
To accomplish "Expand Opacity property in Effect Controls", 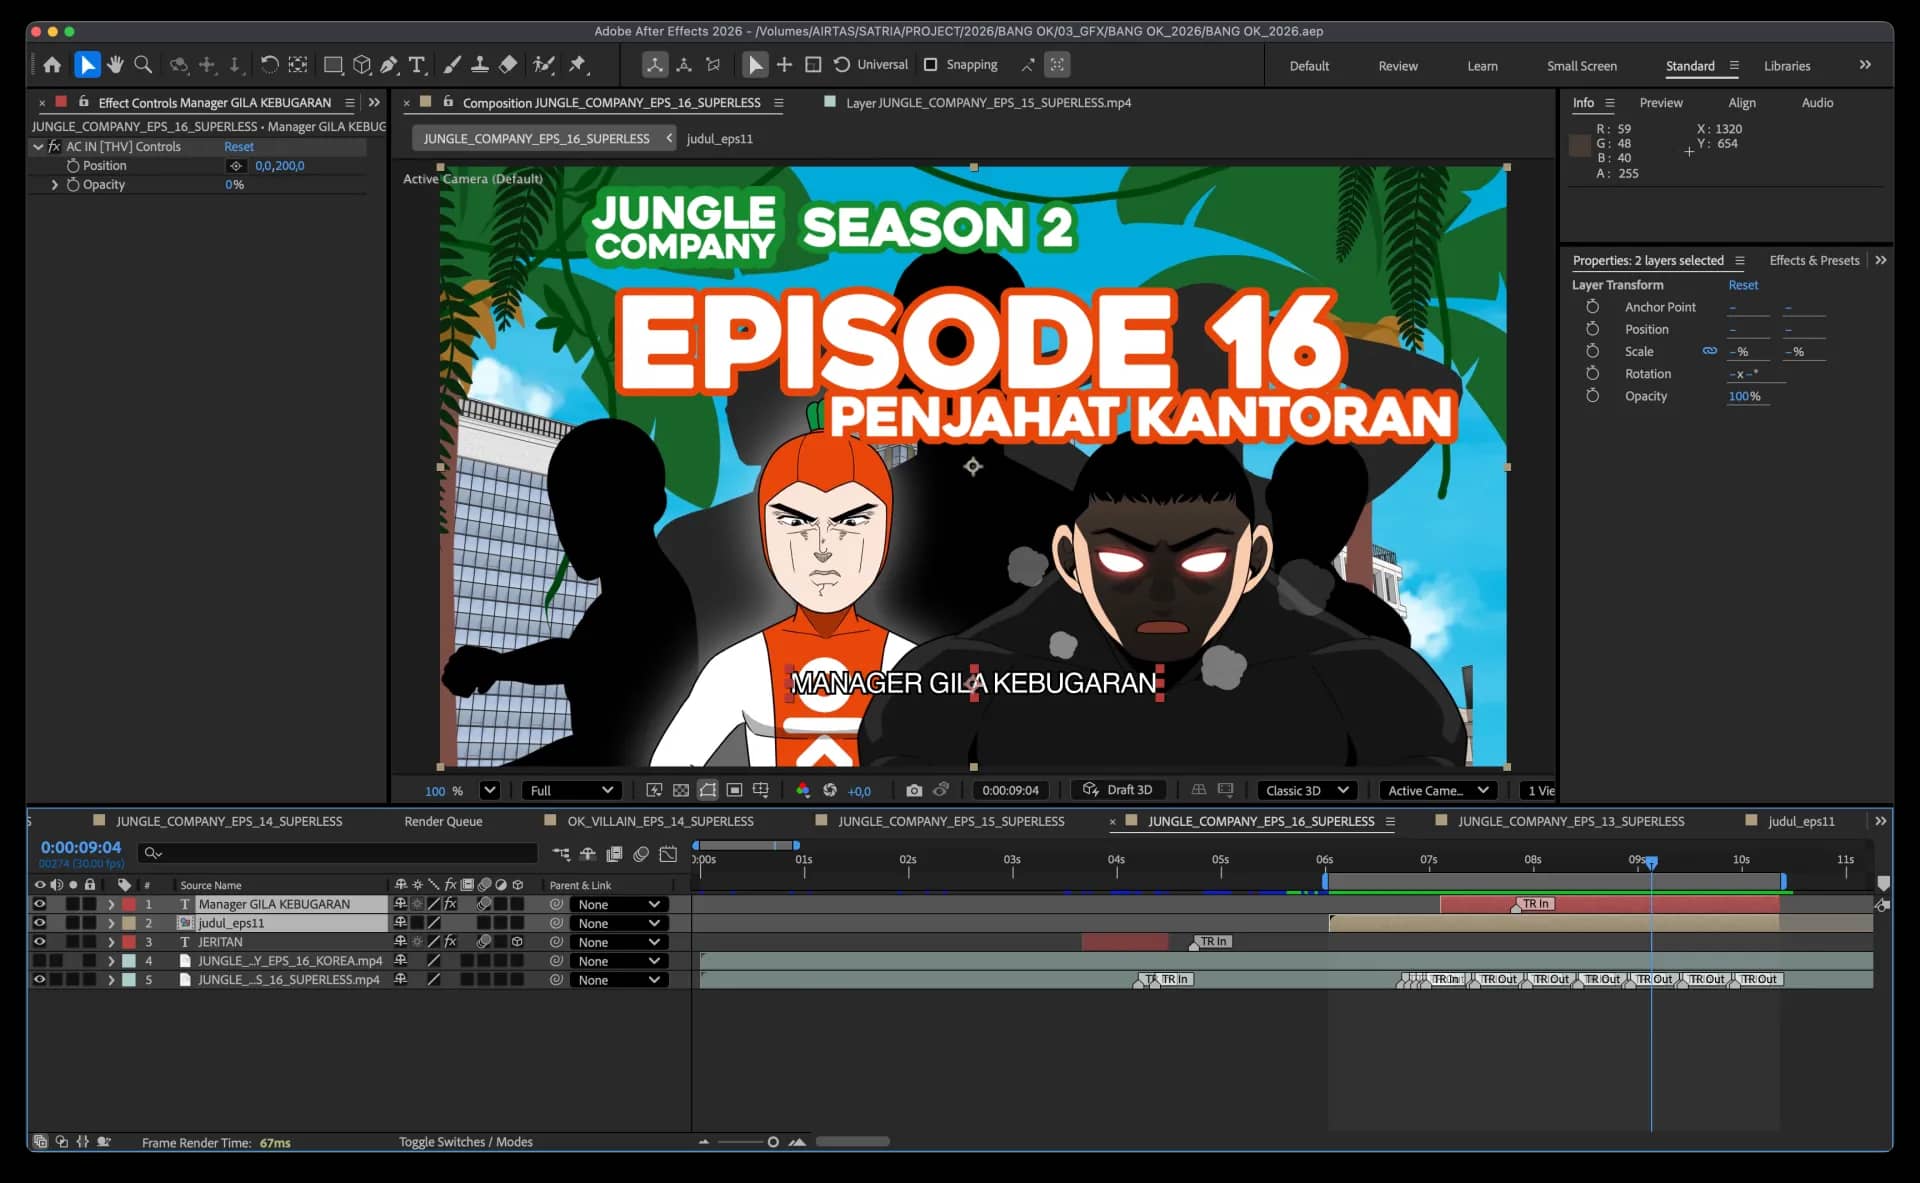I will [x=55, y=185].
